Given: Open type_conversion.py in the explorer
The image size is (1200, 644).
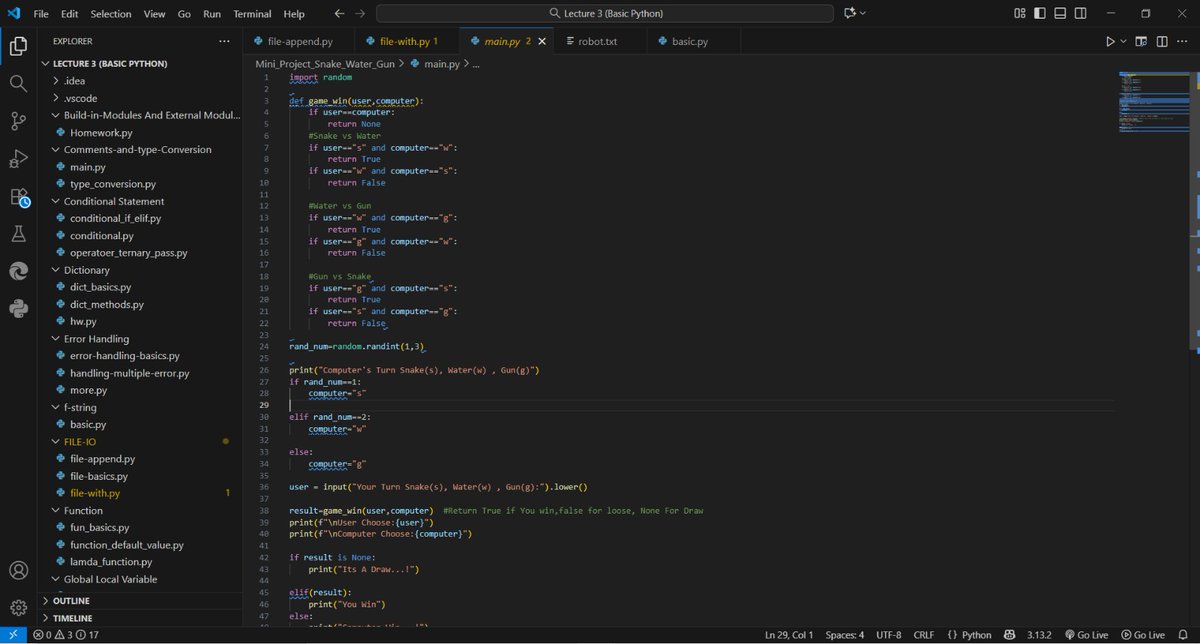Looking at the screenshot, I should [x=113, y=184].
